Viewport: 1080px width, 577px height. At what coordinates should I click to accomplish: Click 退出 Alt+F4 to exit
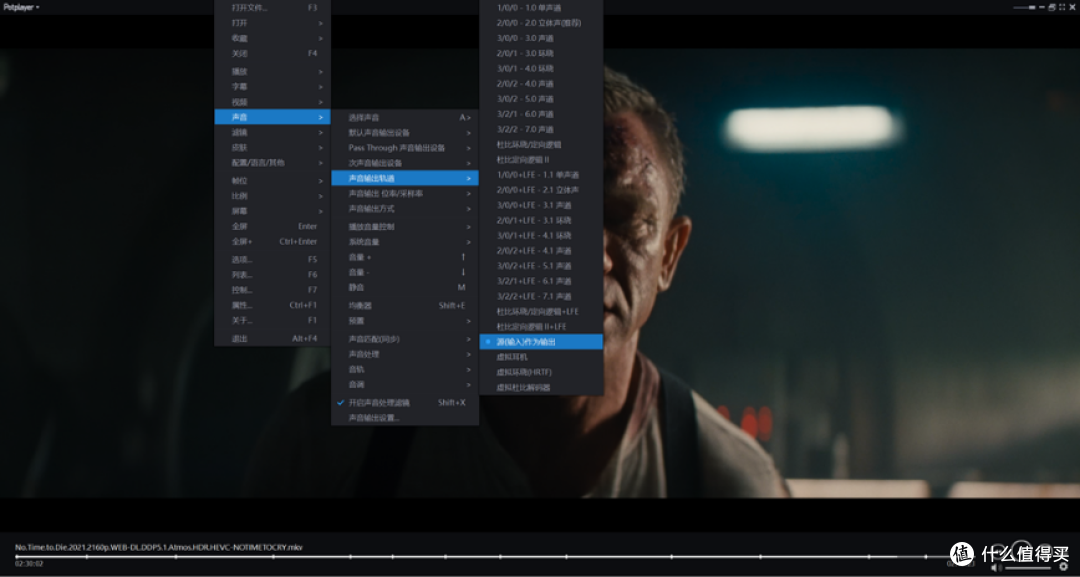(x=272, y=338)
